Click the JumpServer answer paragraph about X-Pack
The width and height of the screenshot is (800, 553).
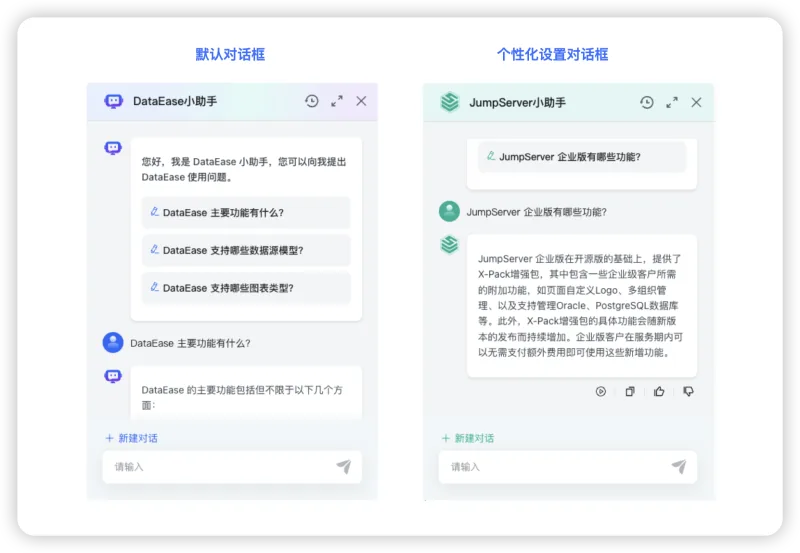581,306
